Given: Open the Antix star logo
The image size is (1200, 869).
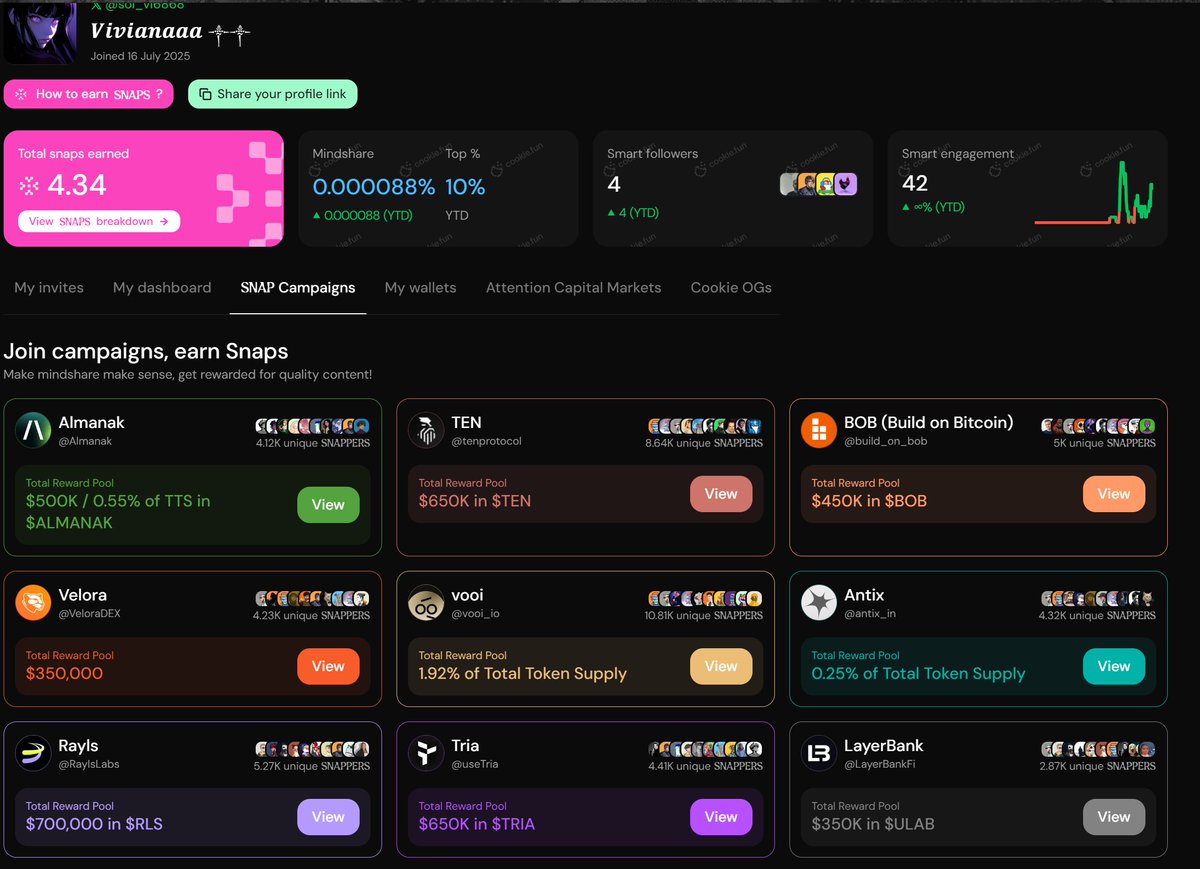Looking at the screenshot, I should coord(819,603).
